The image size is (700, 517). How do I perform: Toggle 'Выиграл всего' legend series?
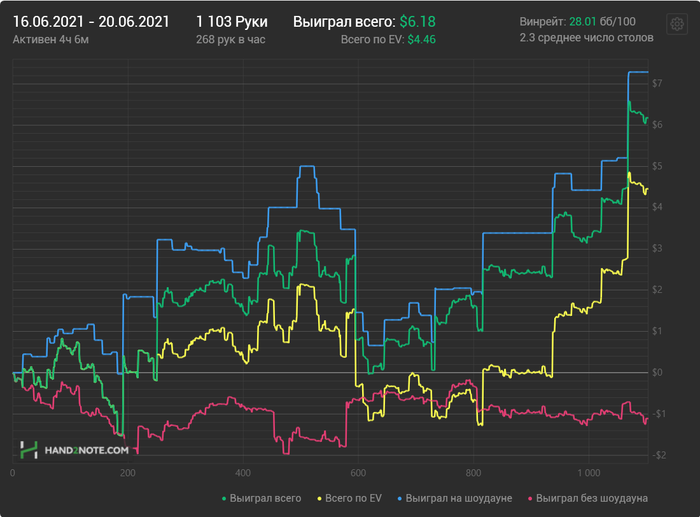(x=262, y=498)
